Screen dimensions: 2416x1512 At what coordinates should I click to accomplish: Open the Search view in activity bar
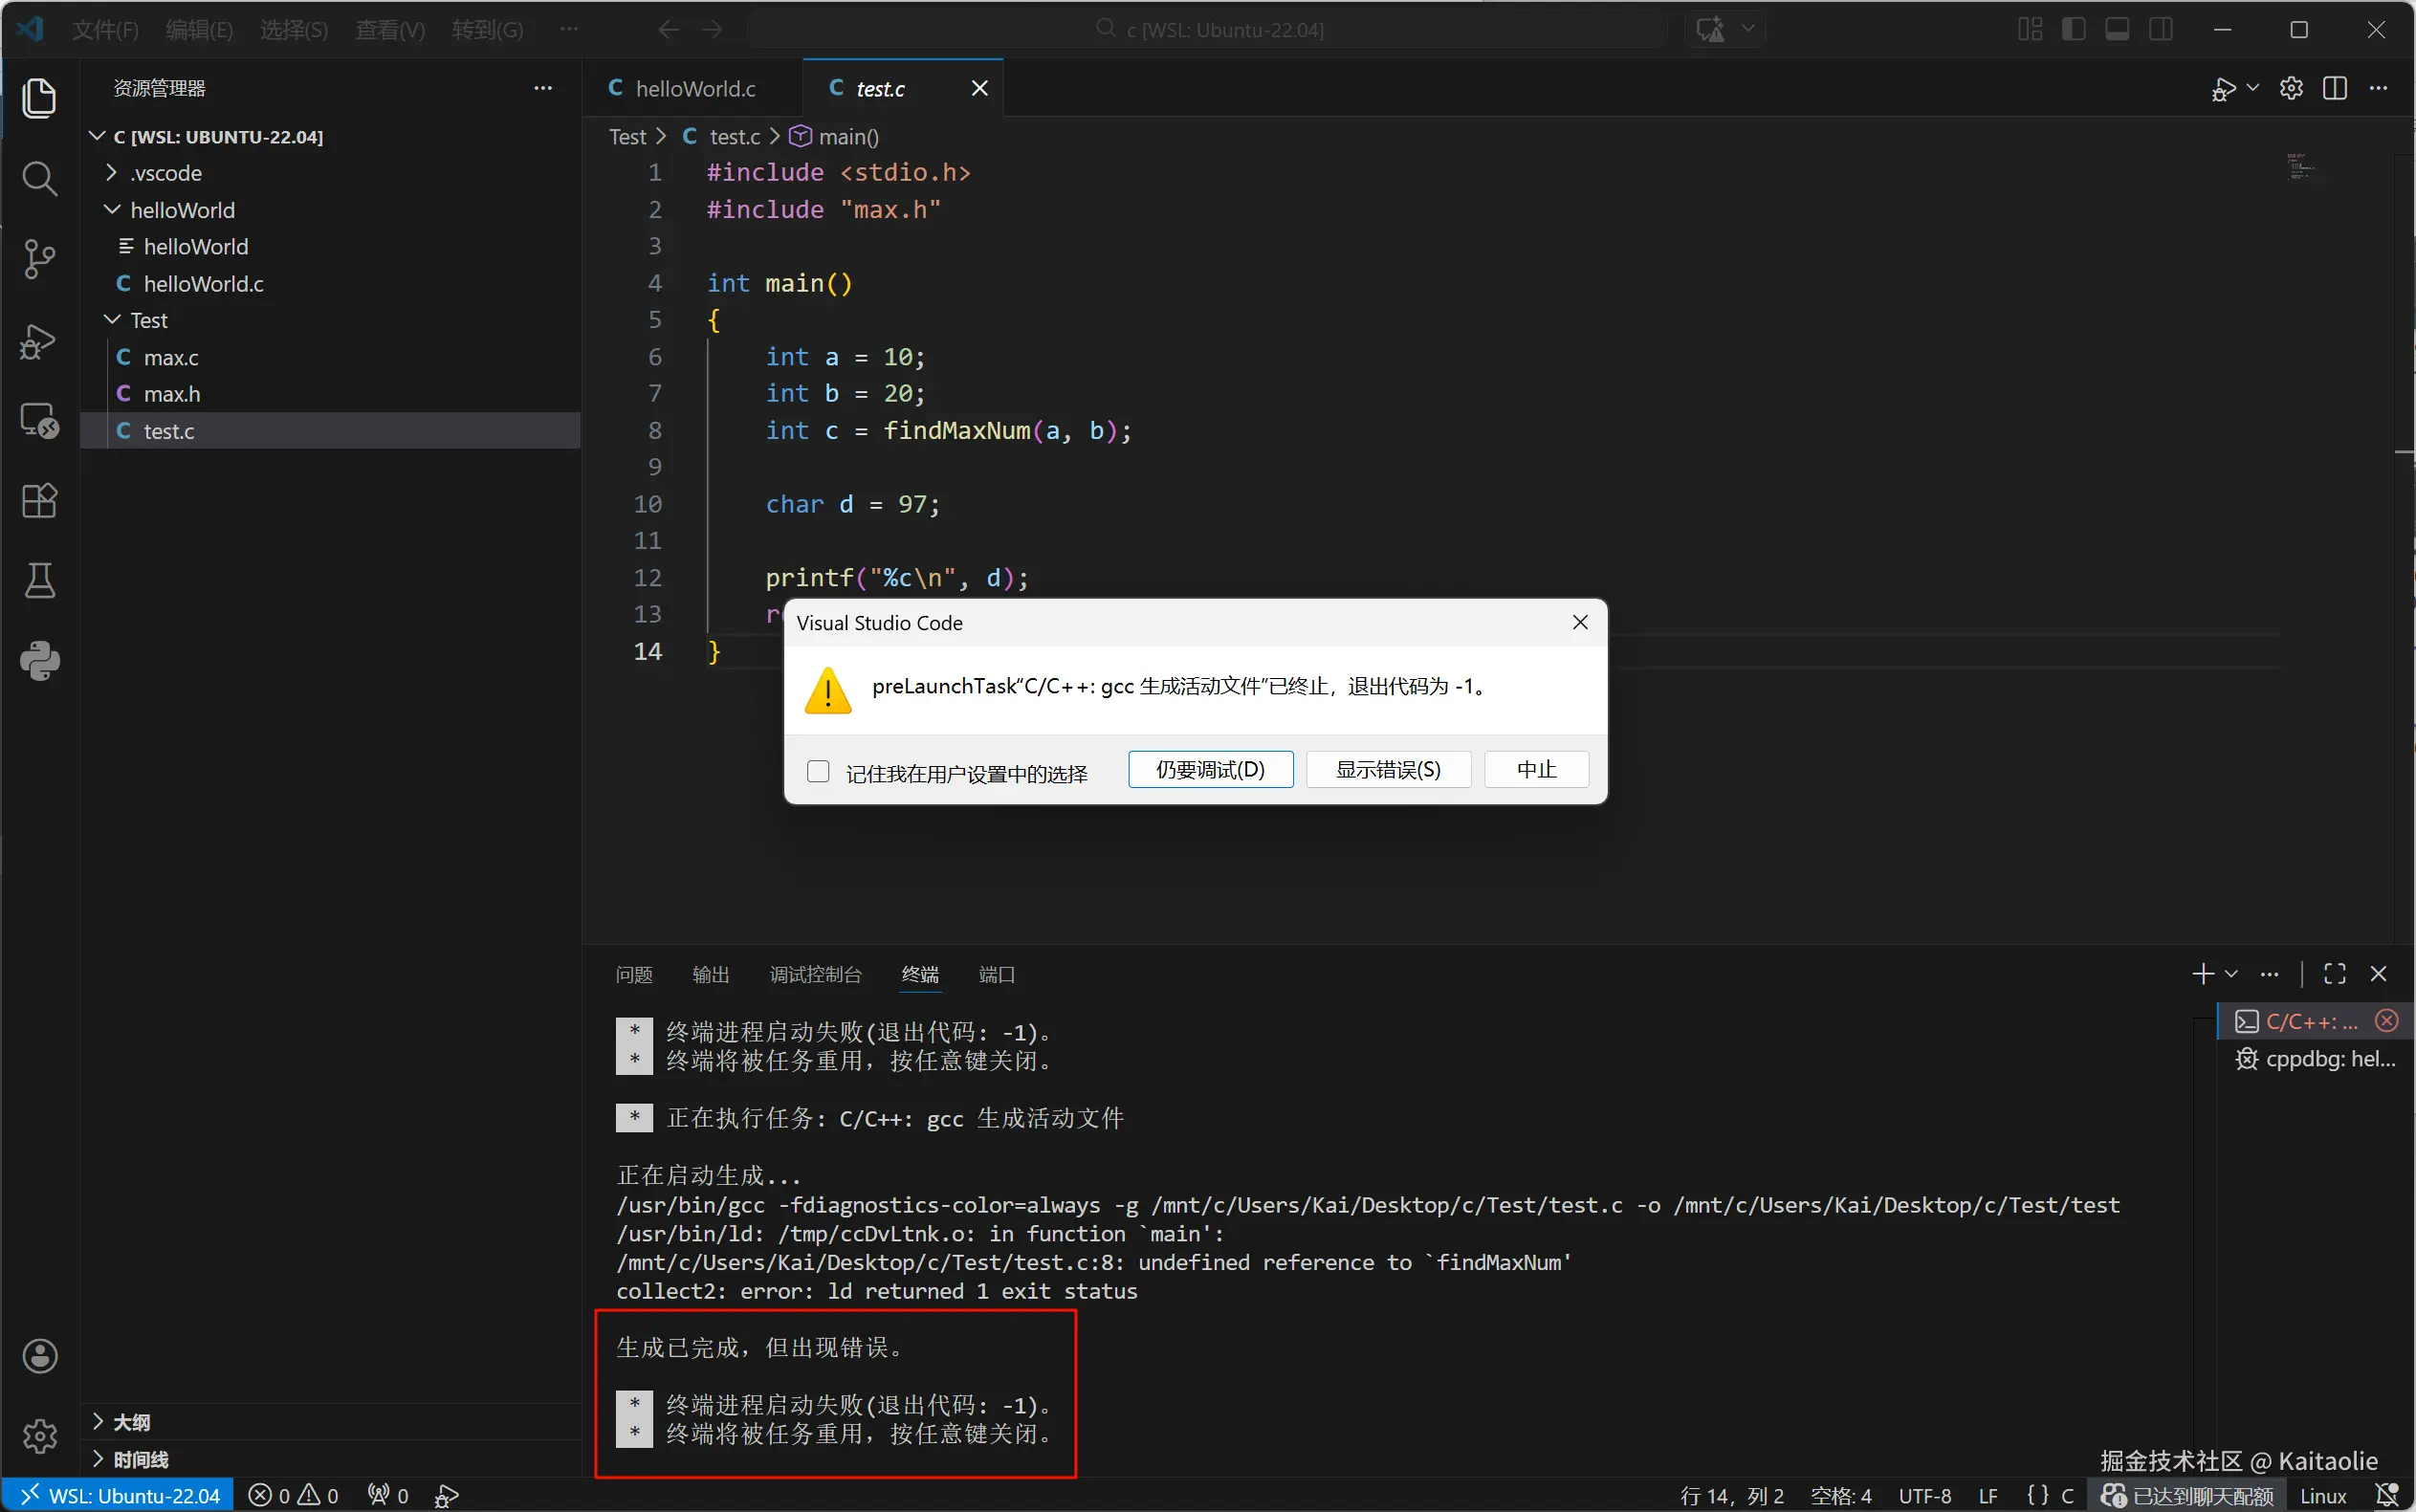pyautogui.click(x=39, y=179)
